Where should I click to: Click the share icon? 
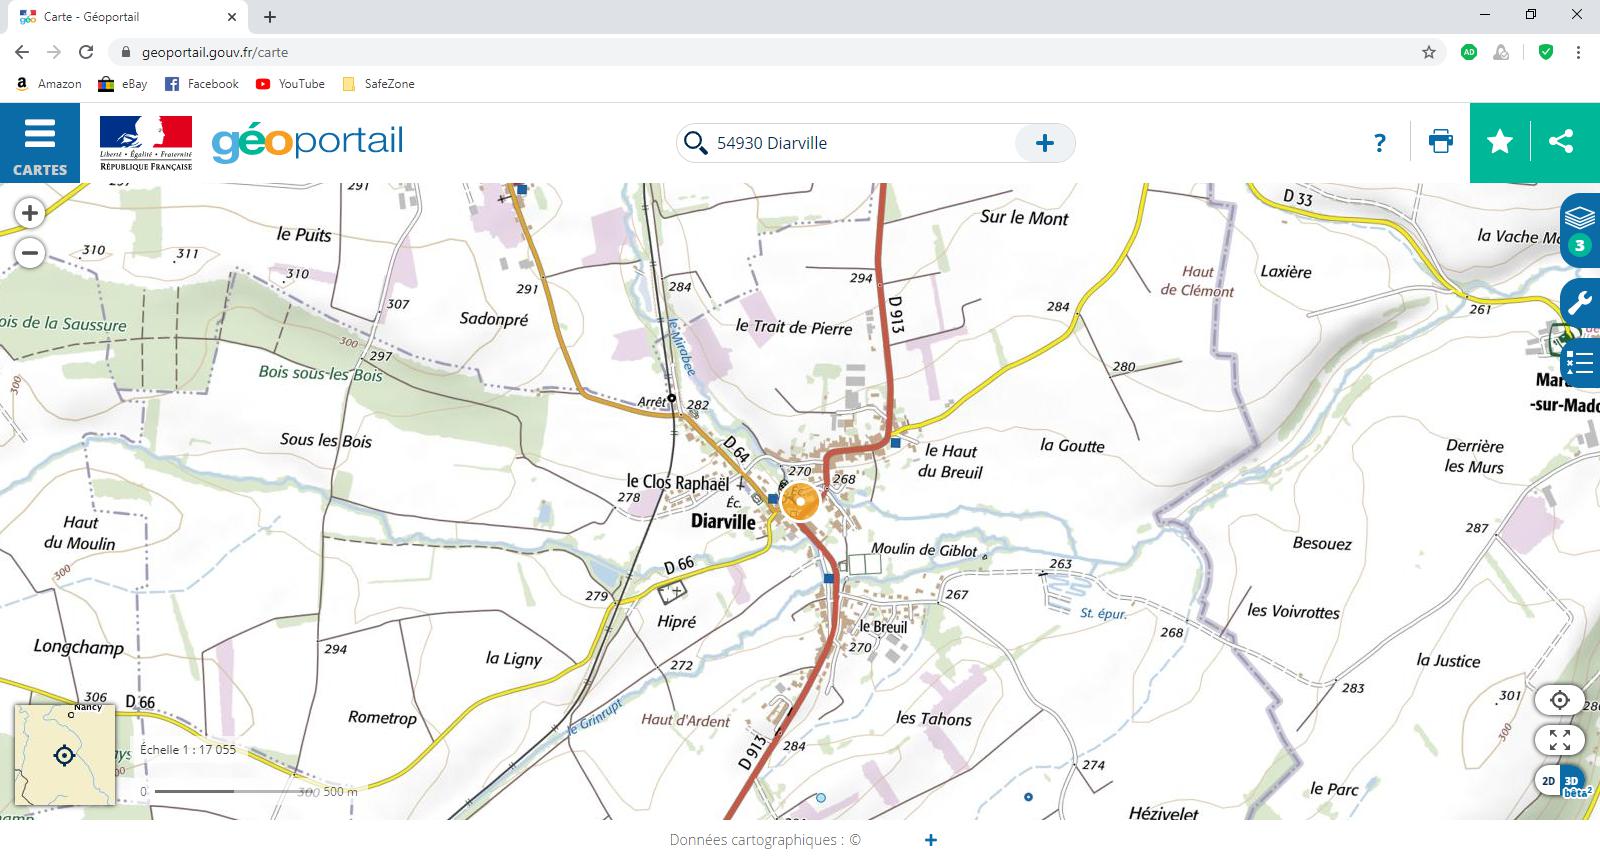(1561, 142)
